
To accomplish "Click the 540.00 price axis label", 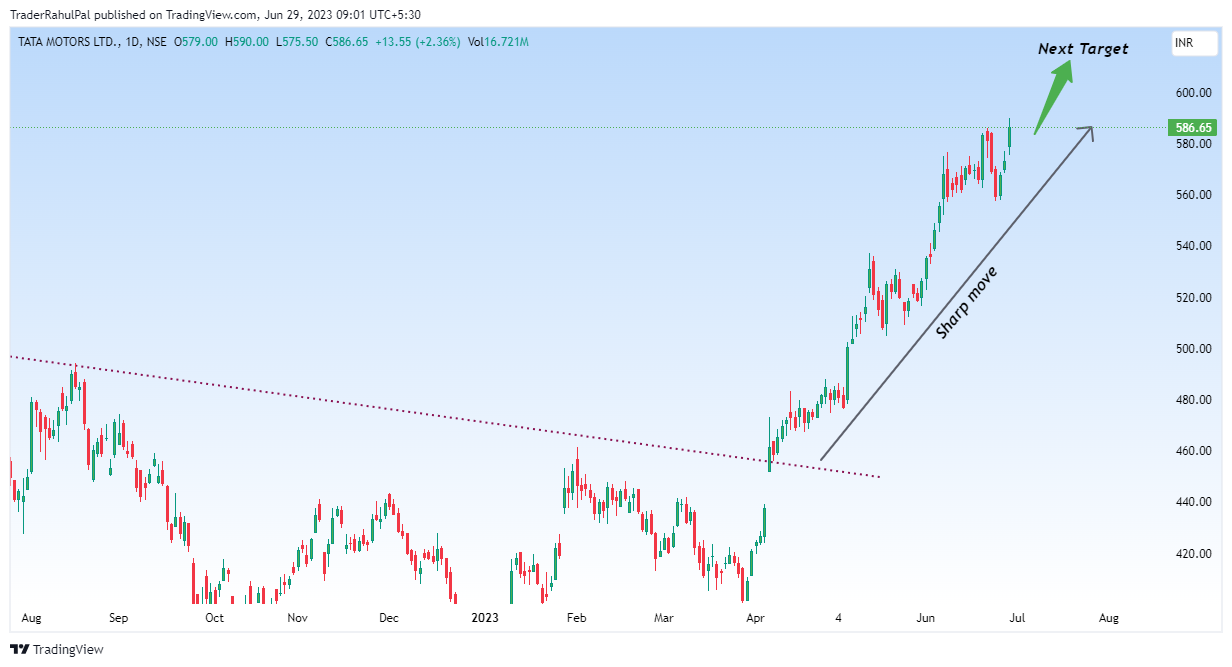I will pyautogui.click(x=1194, y=246).
